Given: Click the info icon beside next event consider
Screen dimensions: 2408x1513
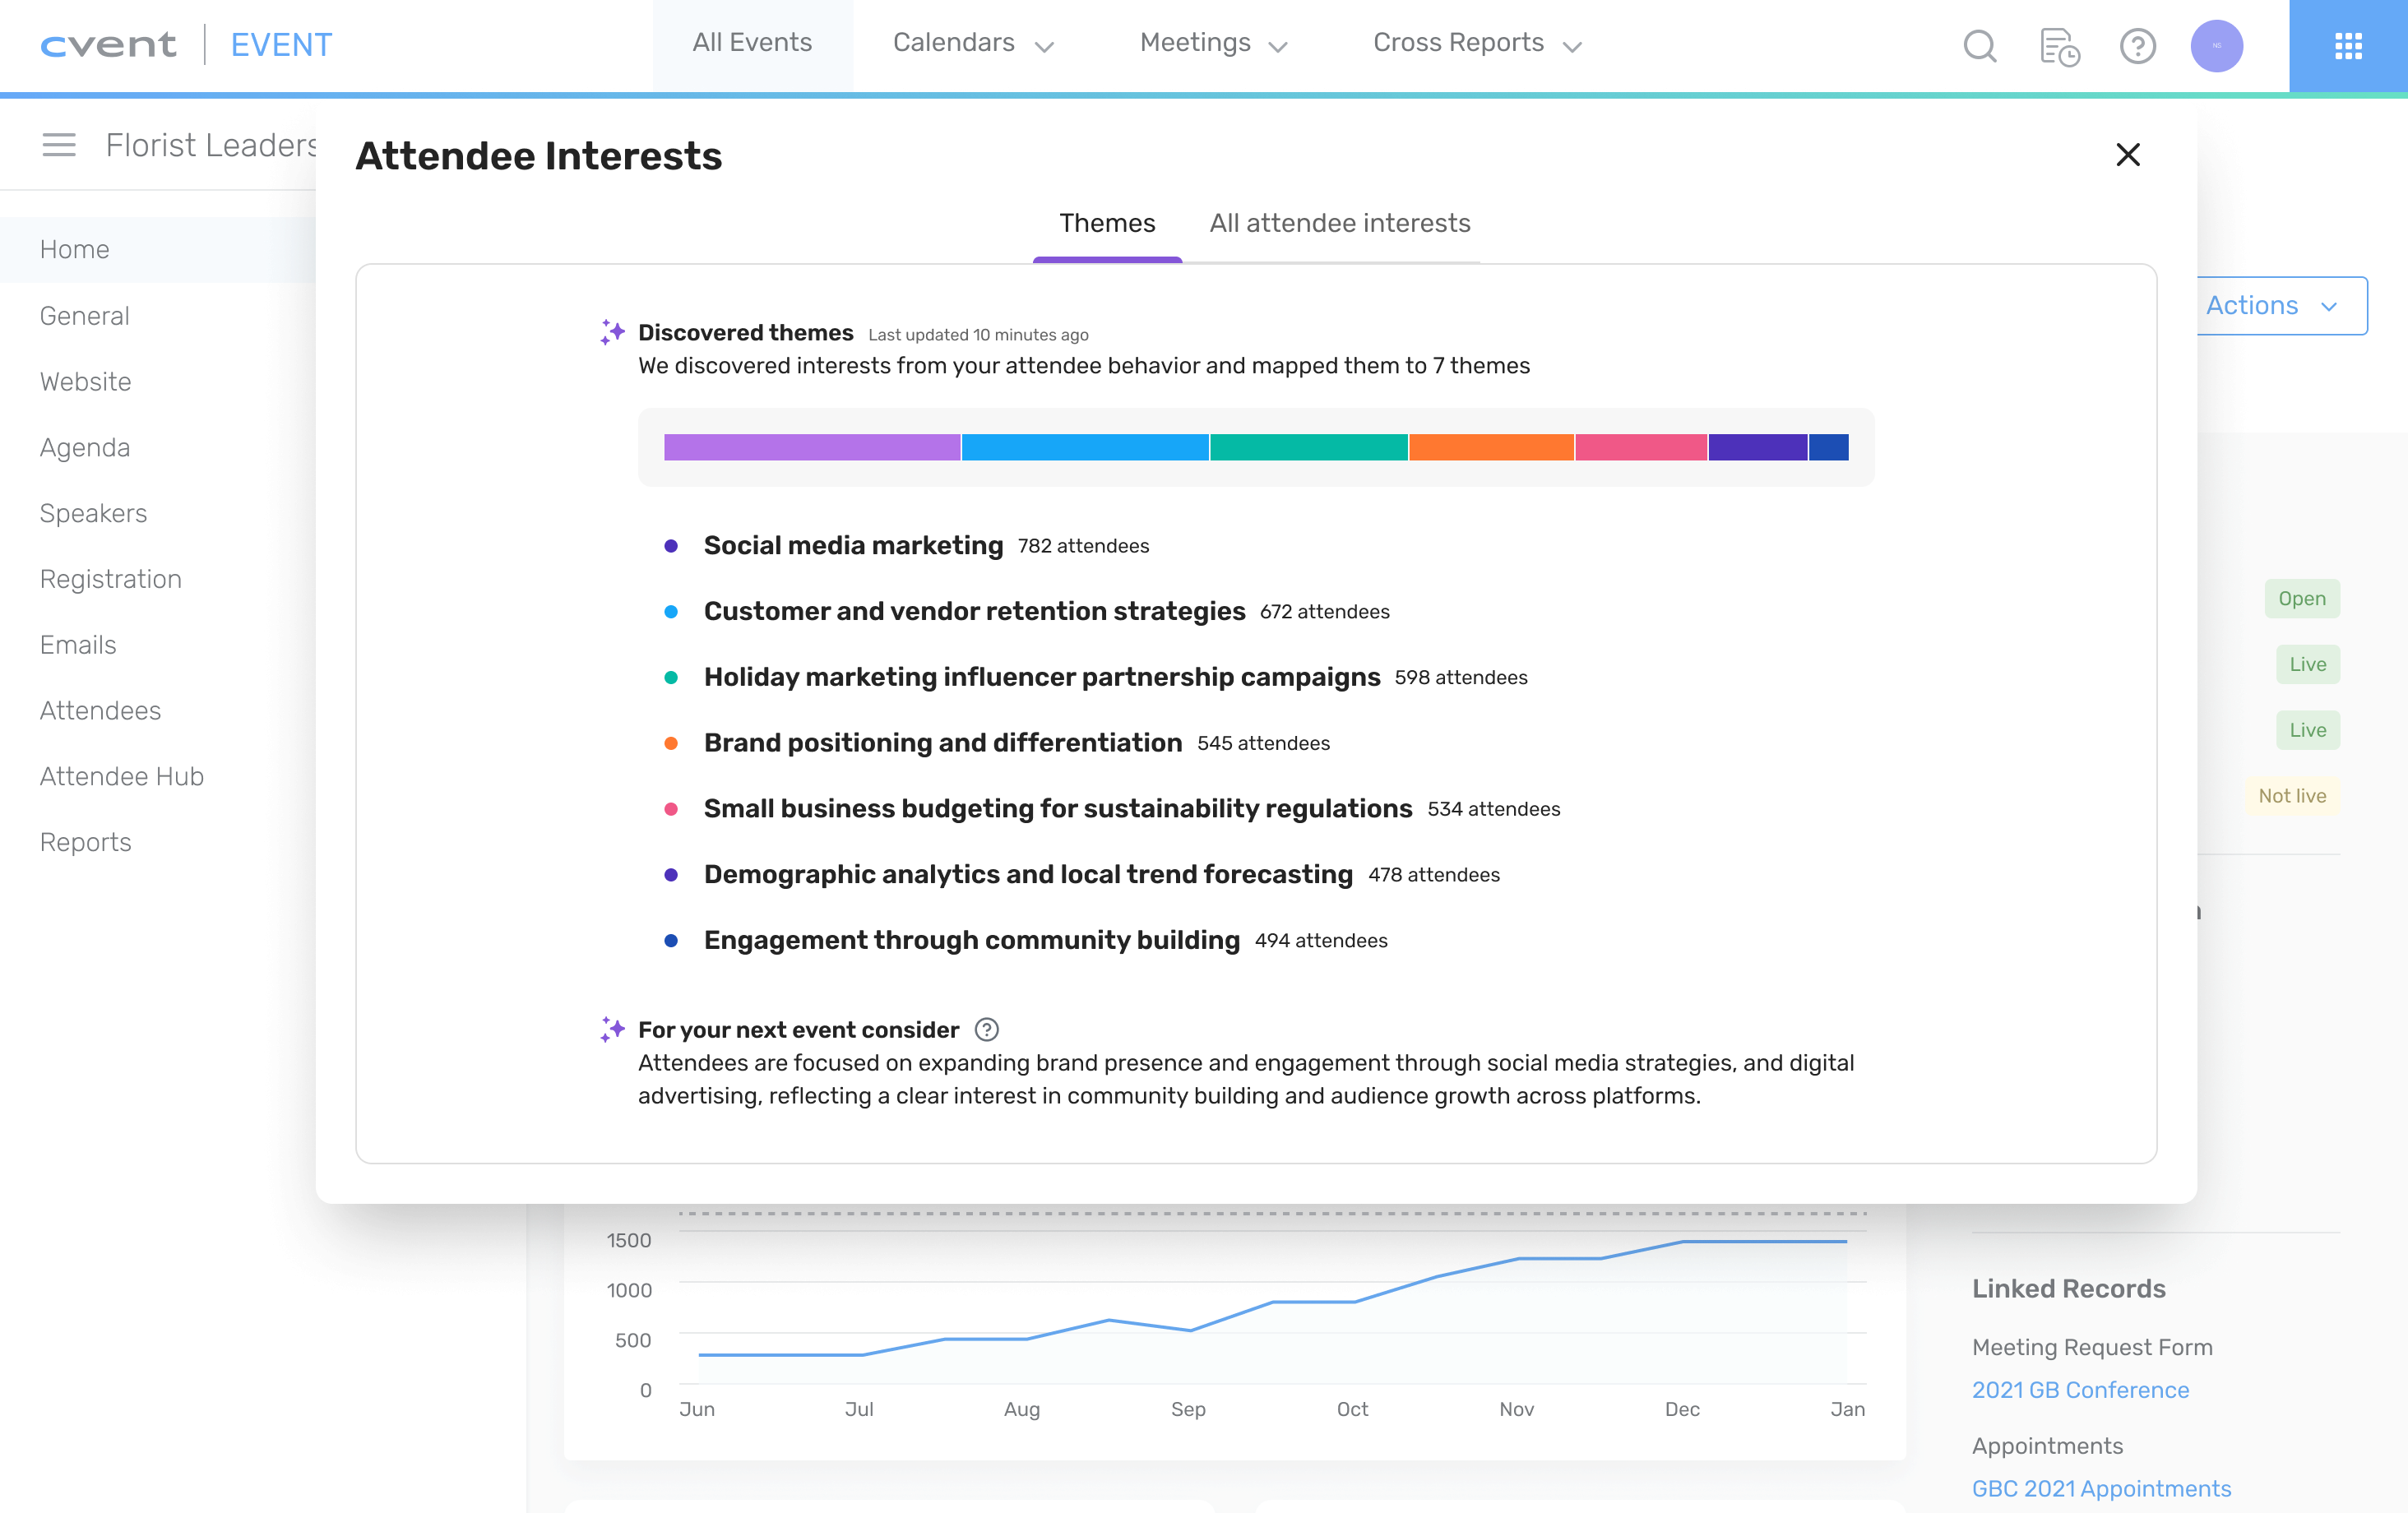Looking at the screenshot, I should [986, 1029].
